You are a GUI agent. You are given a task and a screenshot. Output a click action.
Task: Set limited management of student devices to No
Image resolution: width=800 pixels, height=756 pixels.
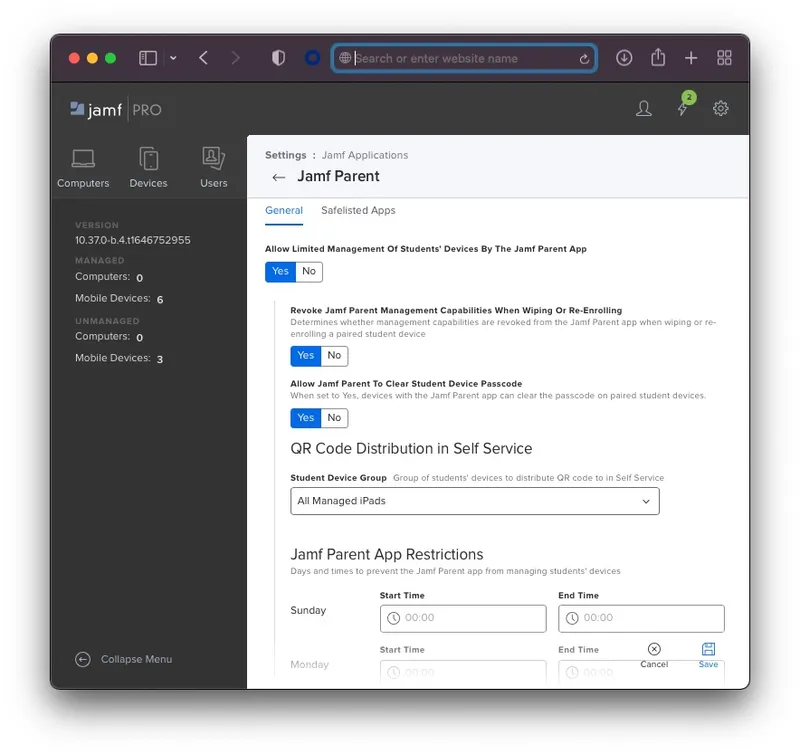point(308,271)
